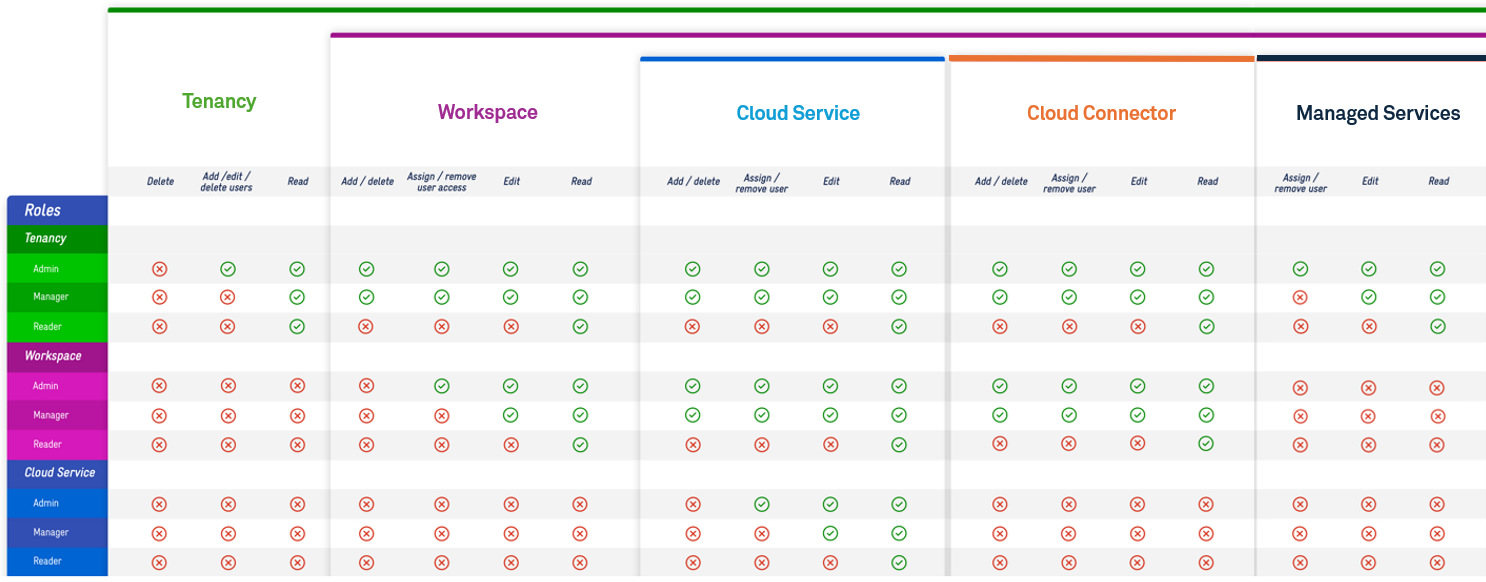
Task: Click the Tenancy 'Add /edit / delete users' column label
Action: point(227,182)
